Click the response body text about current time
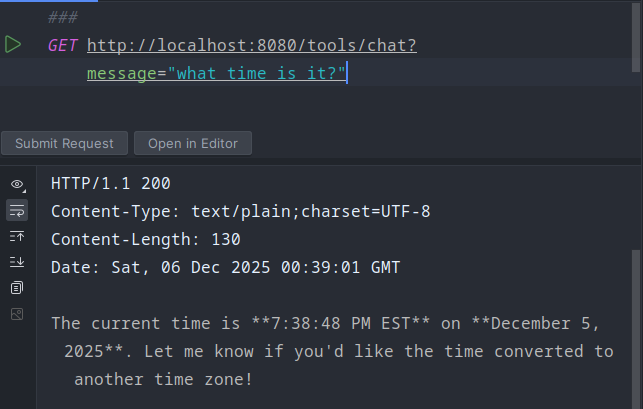The width and height of the screenshot is (643, 409). pos(330,352)
